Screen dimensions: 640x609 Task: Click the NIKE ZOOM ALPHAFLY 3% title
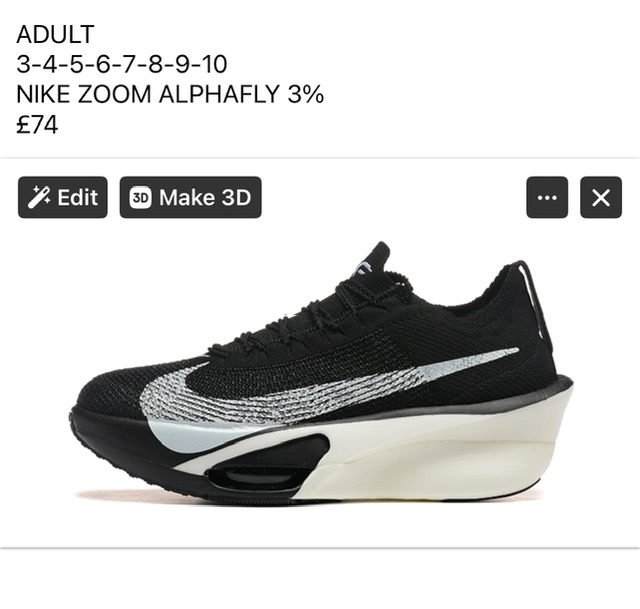click(x=170, y=94)
